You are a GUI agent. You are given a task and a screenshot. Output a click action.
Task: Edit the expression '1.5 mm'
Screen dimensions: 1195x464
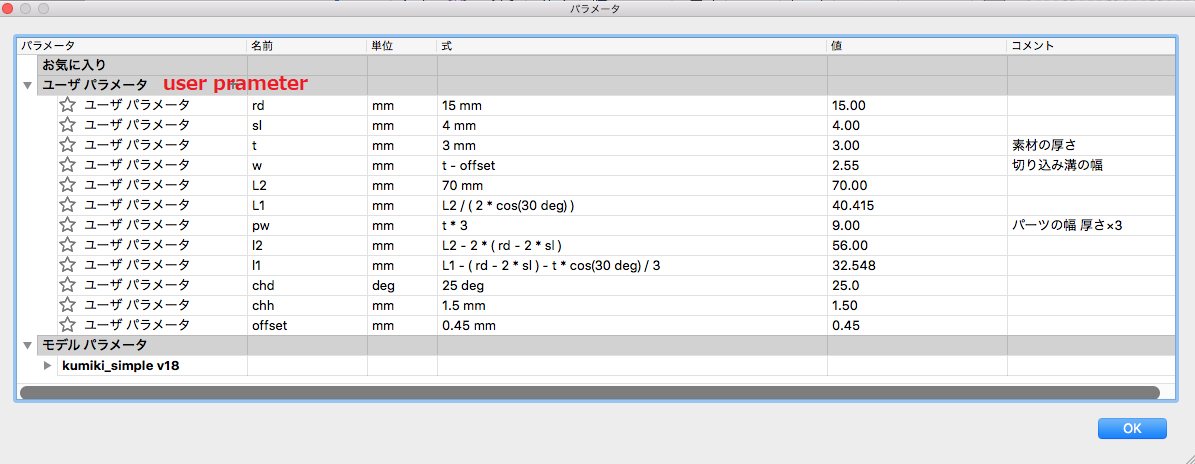[x=633, y=305]
